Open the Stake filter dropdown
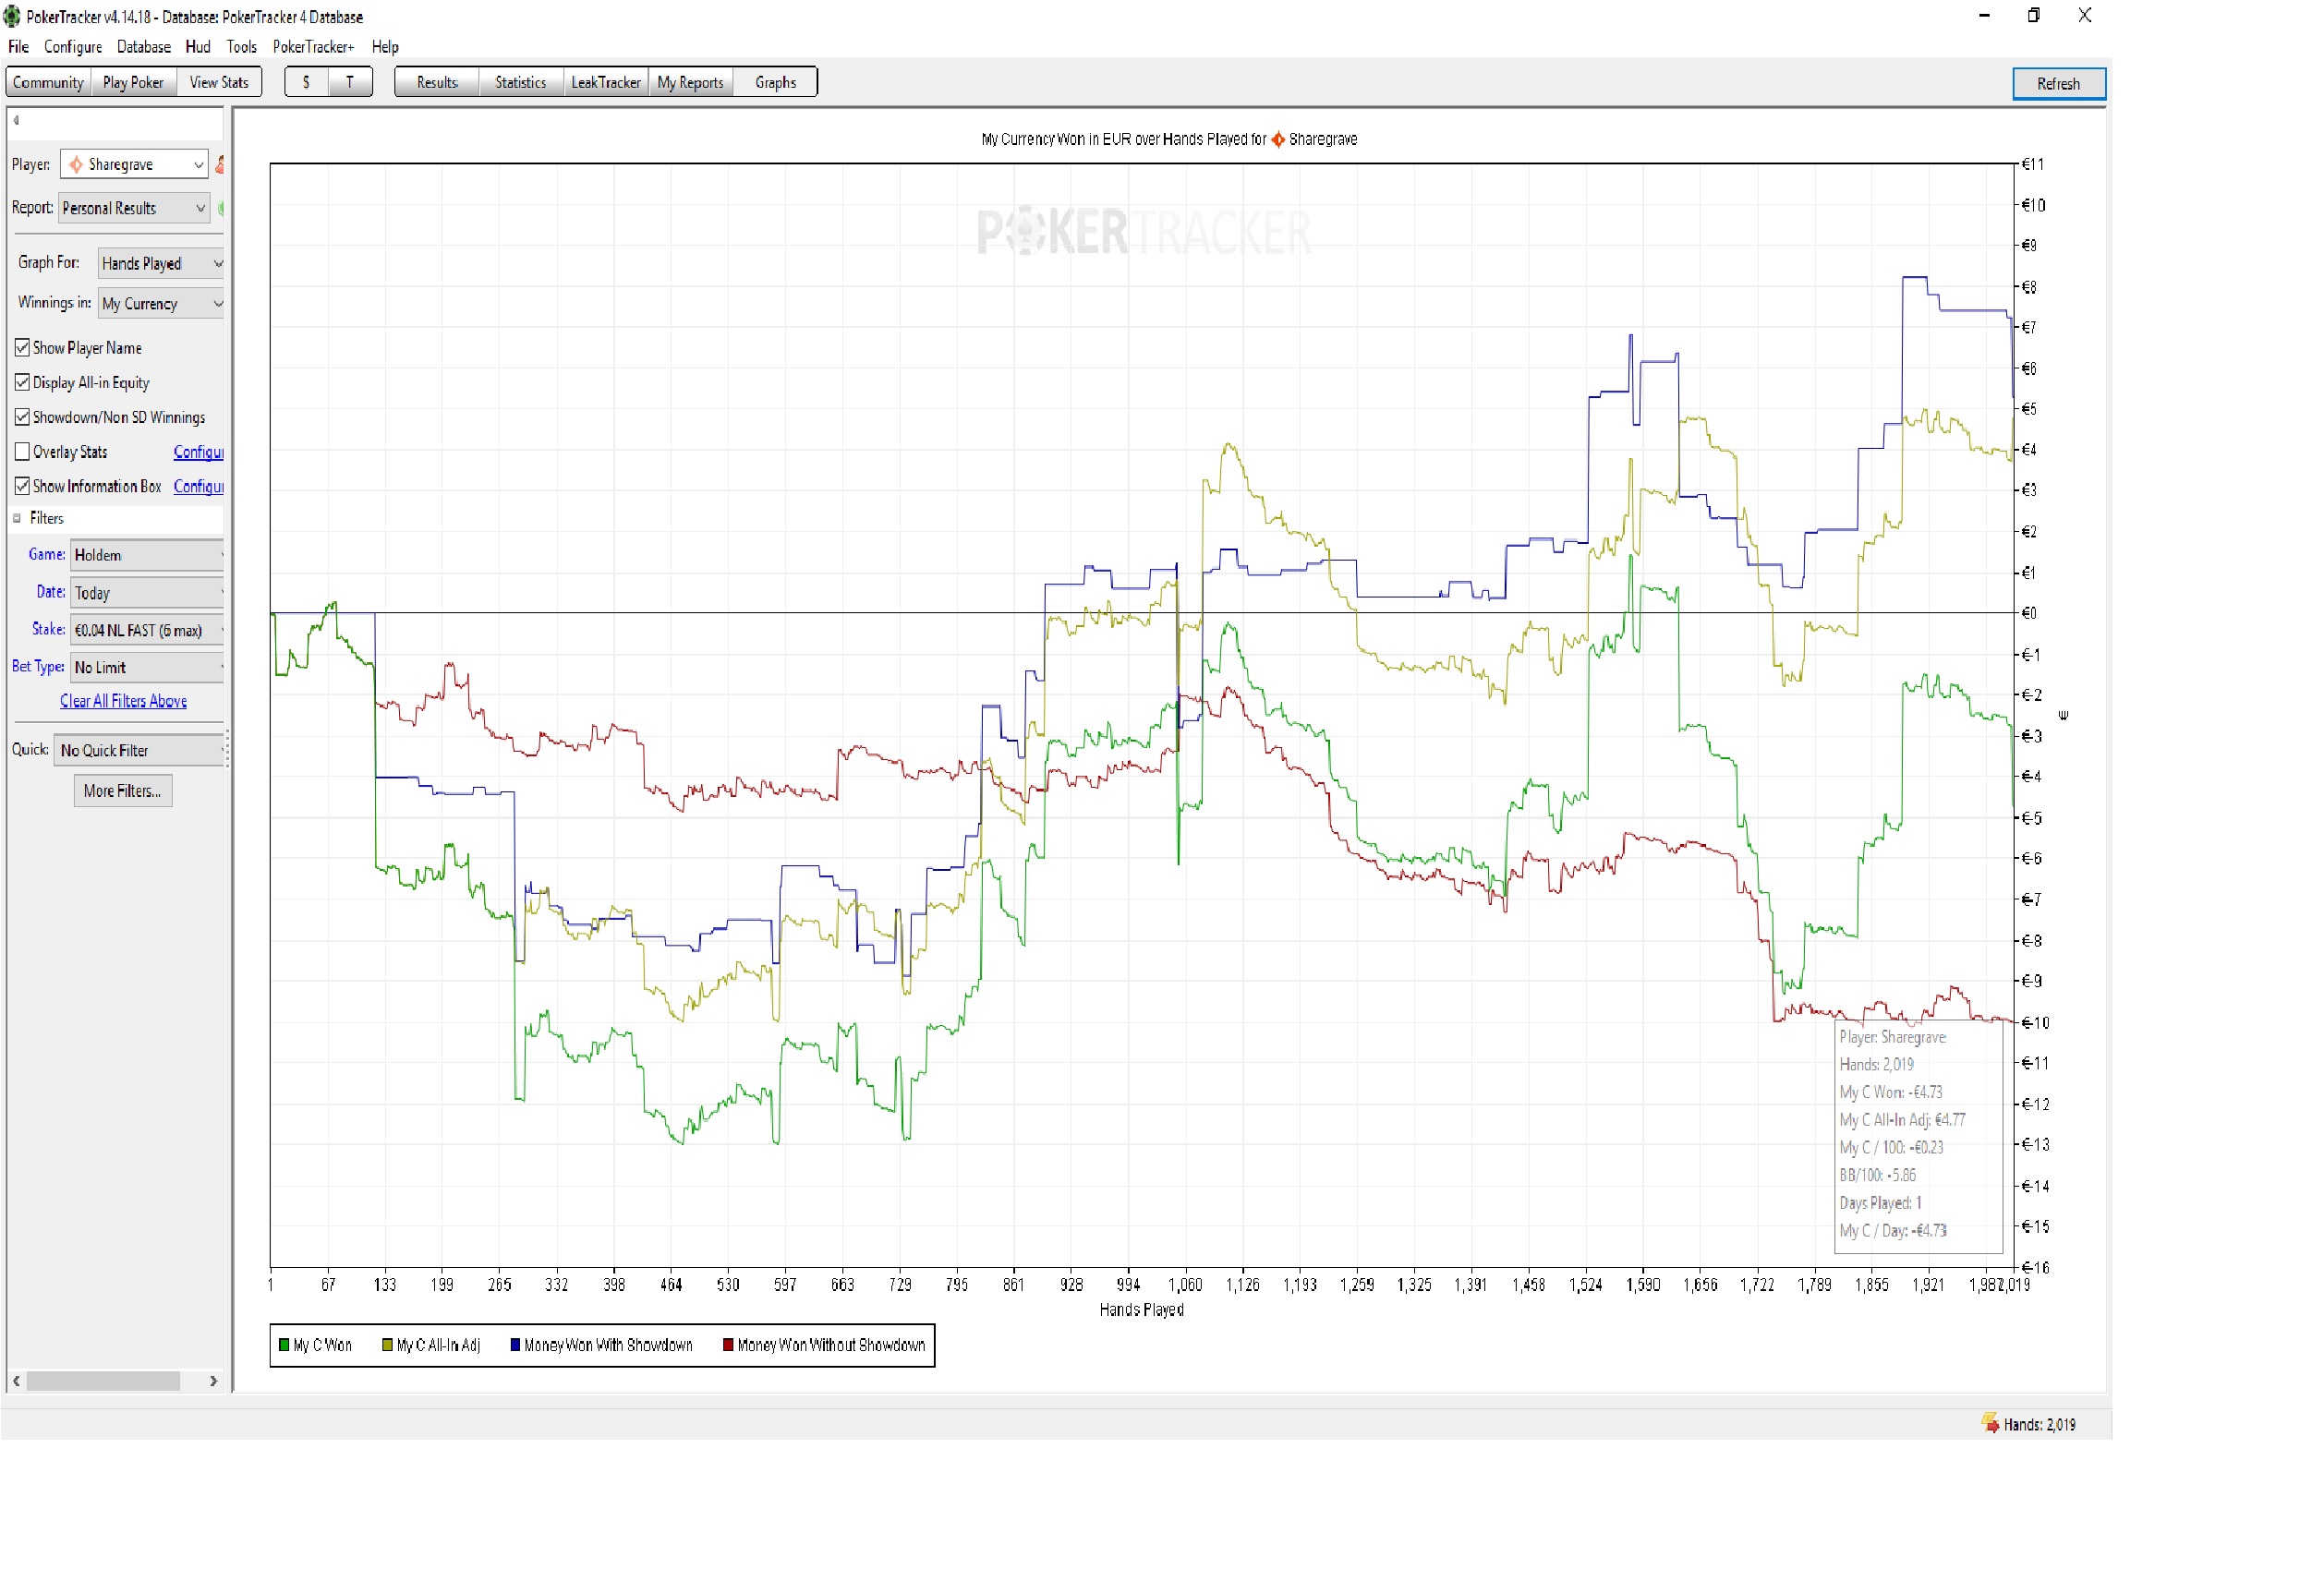 point(147,629)
